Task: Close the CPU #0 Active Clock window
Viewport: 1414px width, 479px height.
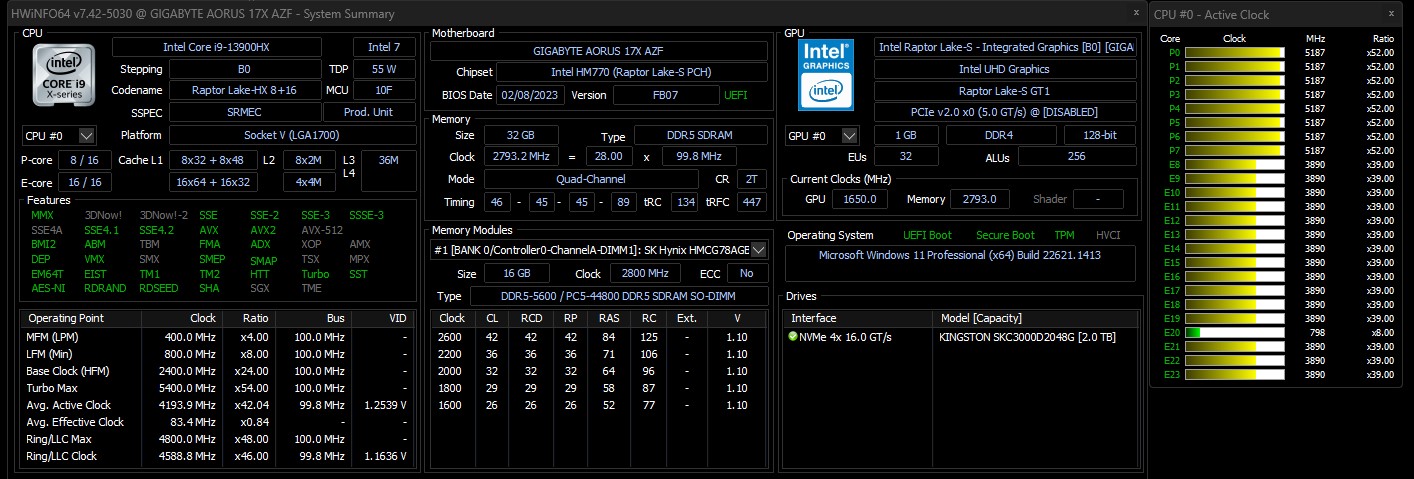Action: click(1392, 12)
